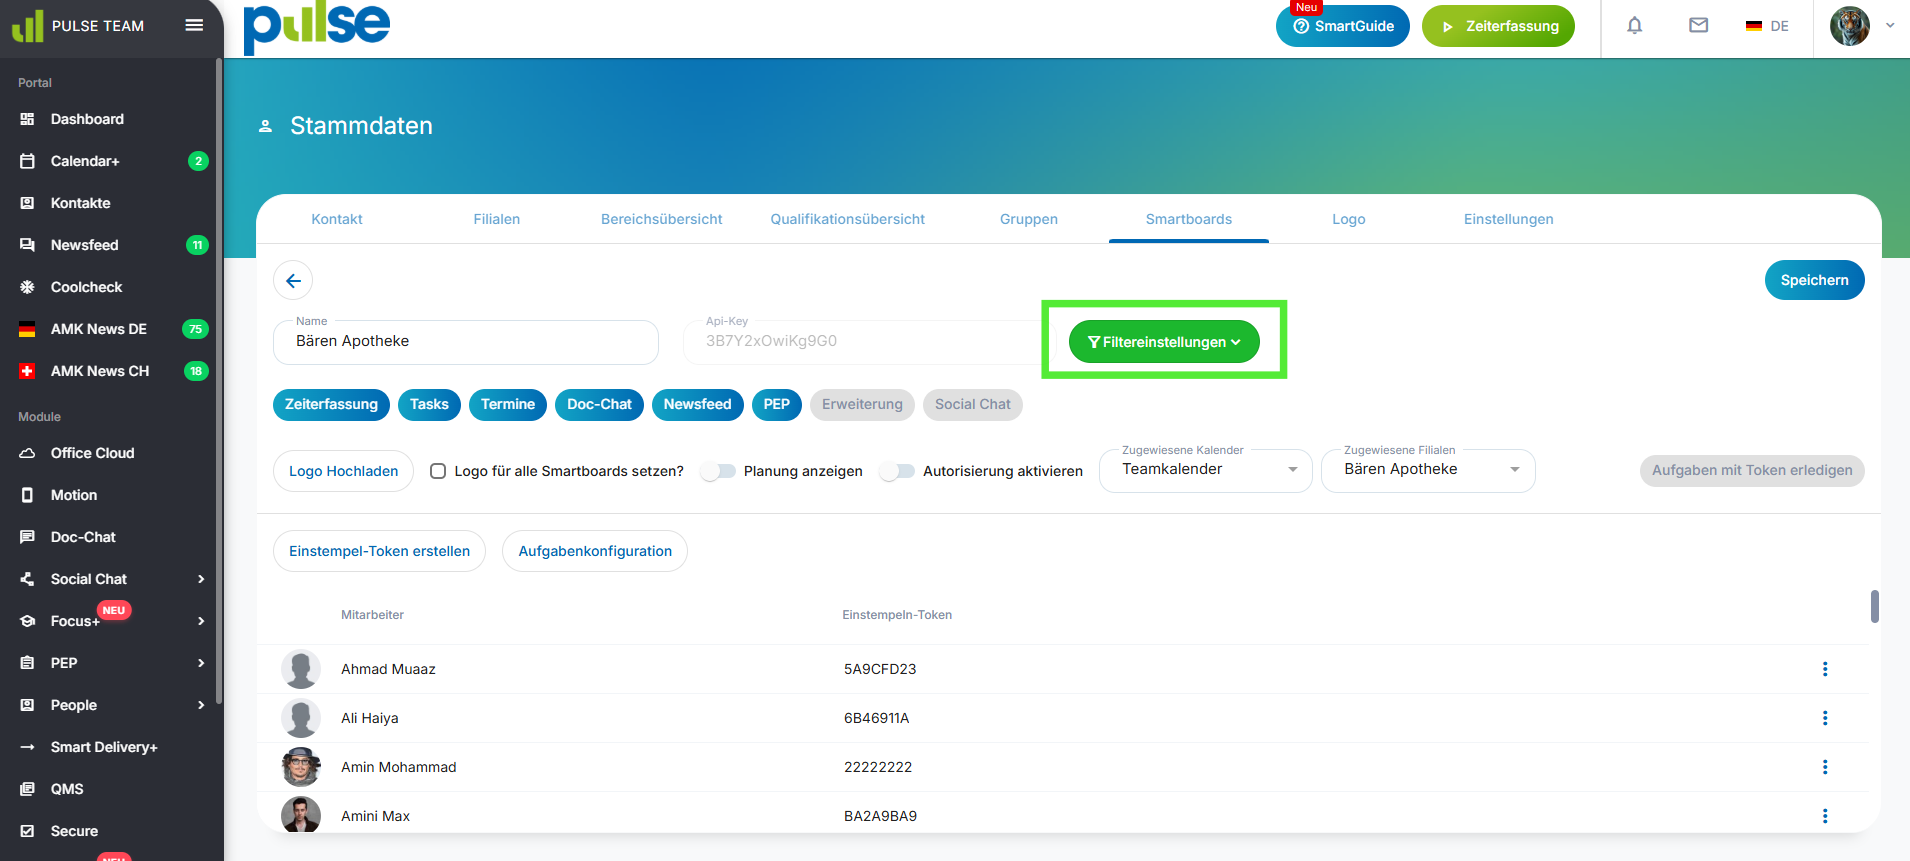Click the Dashboard sidebar icon
The image size is (1910, 861).
click(28, 119)
